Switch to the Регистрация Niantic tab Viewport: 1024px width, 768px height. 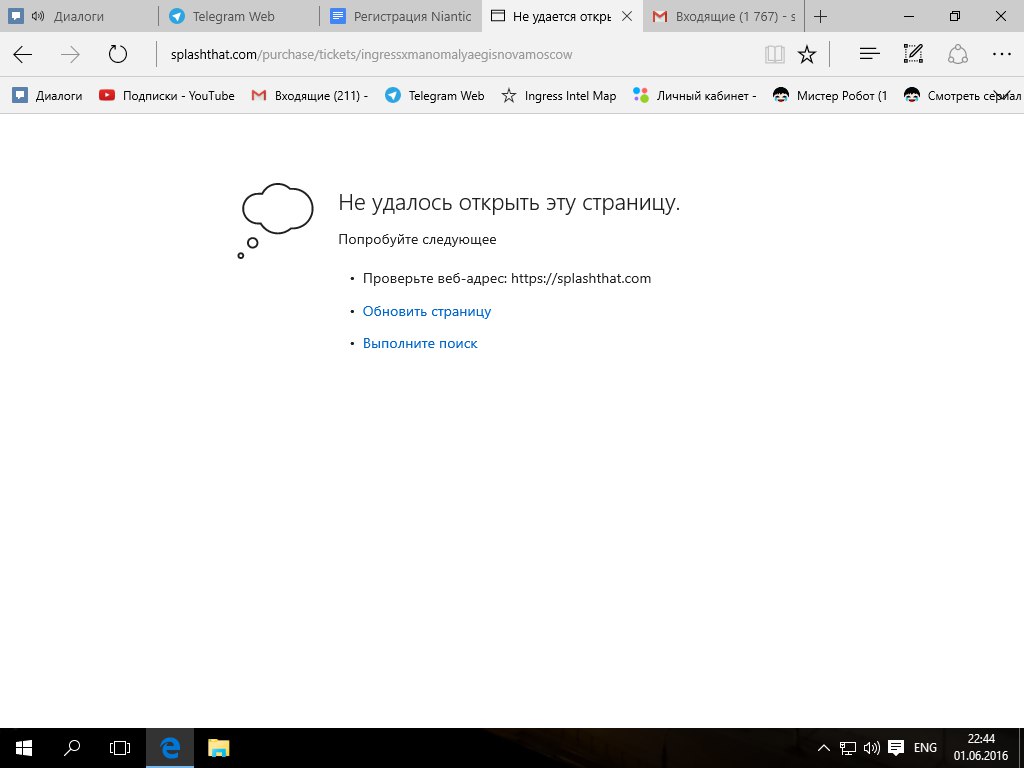coord(401,16)
